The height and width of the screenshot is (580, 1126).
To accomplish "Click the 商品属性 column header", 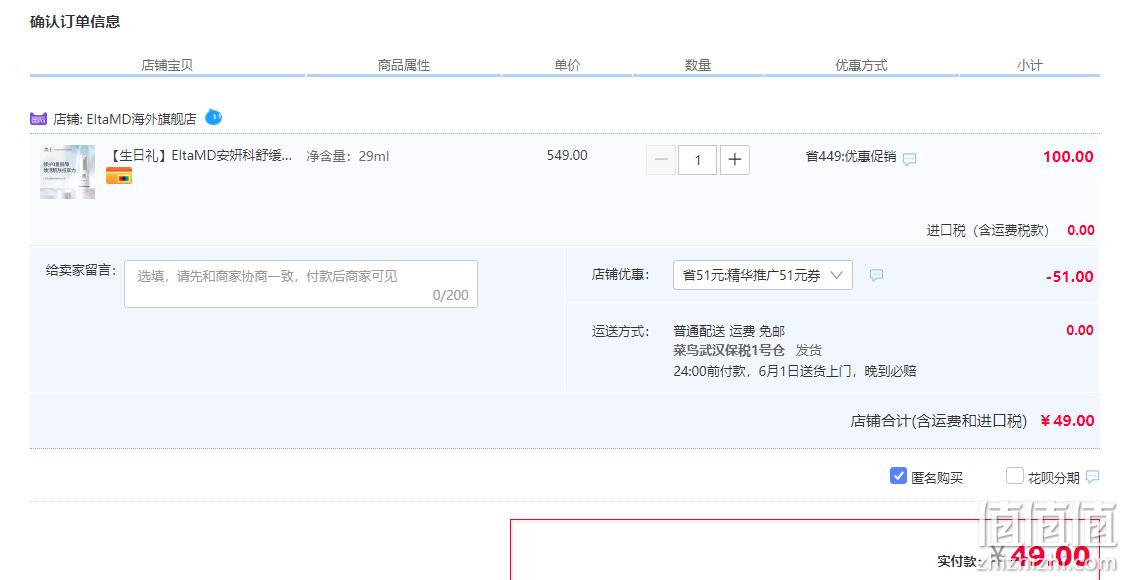I will click(404, 65).
